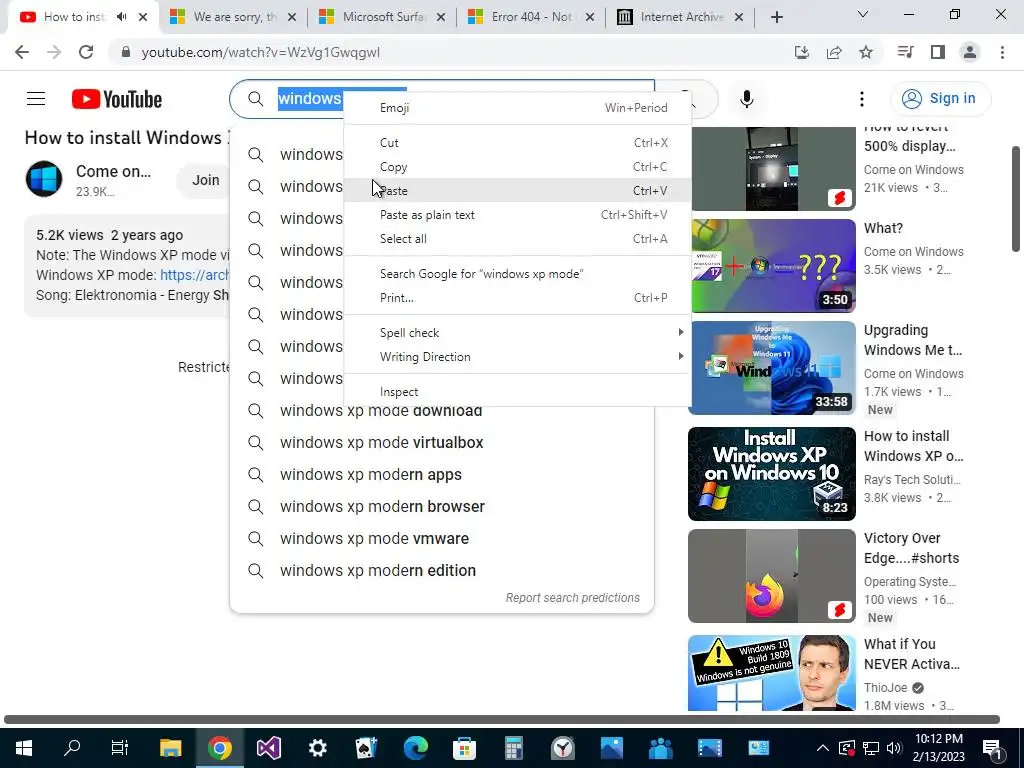Pick suggestion windows xp mode vmware
The height and width of the screenshot is (768, 1024).
pos(441,539)
